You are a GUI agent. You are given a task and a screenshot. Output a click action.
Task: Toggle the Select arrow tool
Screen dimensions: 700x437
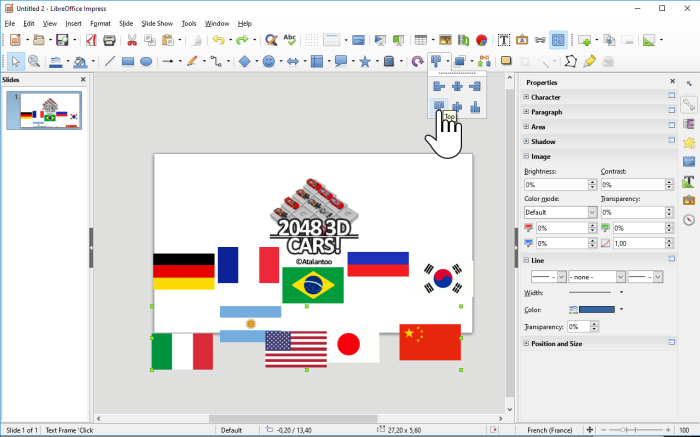click(x=16, y=62)
